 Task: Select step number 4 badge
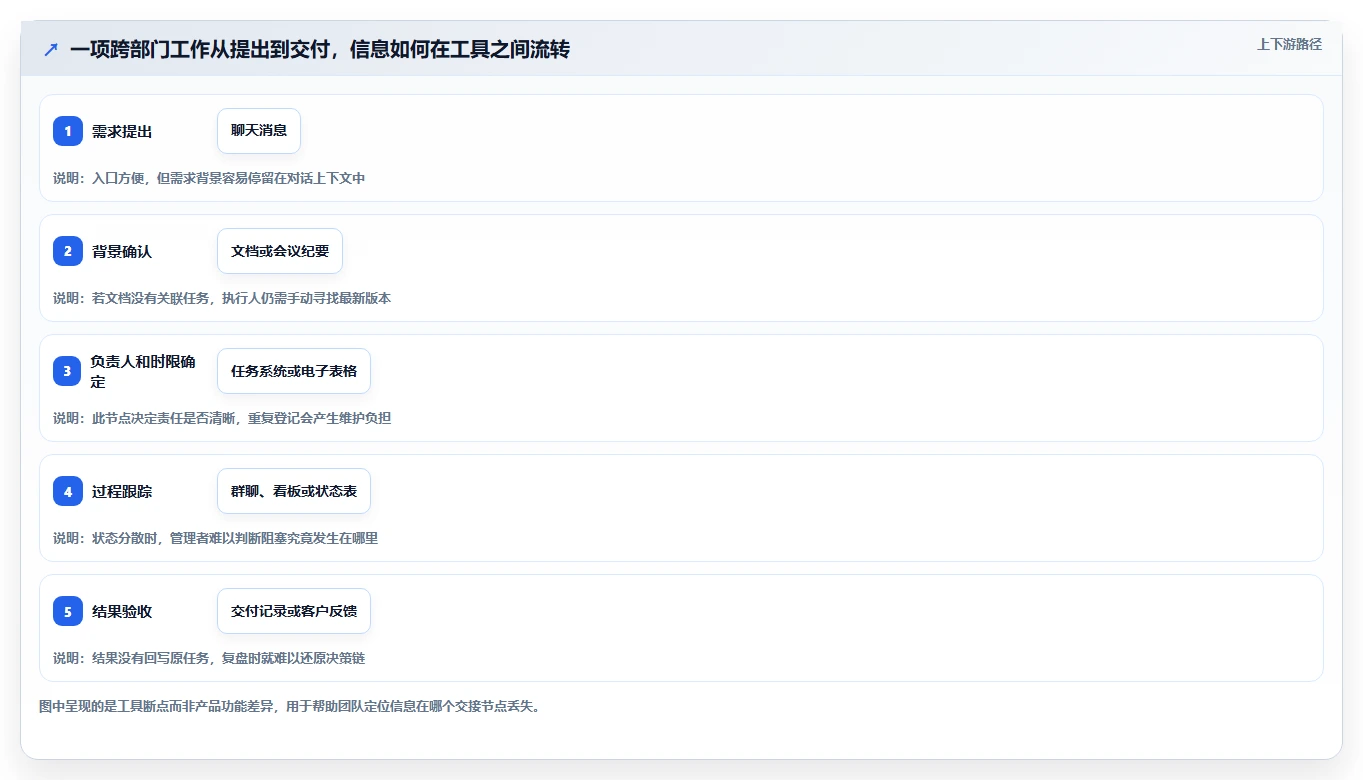68,491
